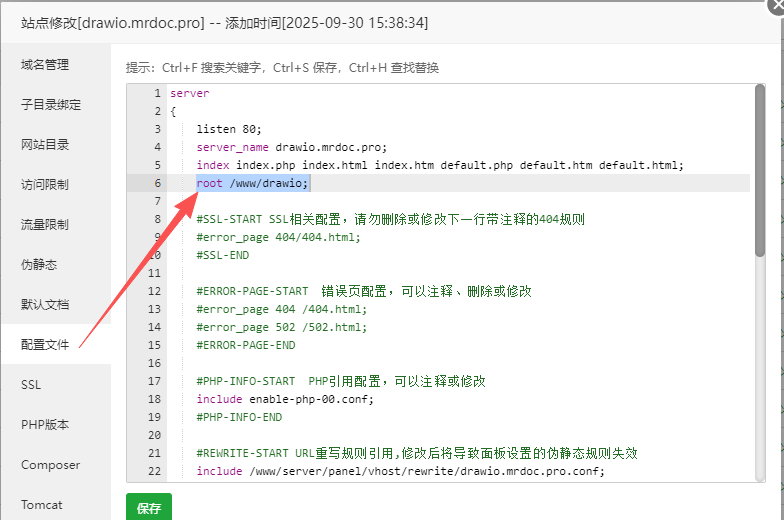The height and width of the screenshot is (520, 784).
Task: Switch to the 子目录绑定 tab
Action: point(51,105)
